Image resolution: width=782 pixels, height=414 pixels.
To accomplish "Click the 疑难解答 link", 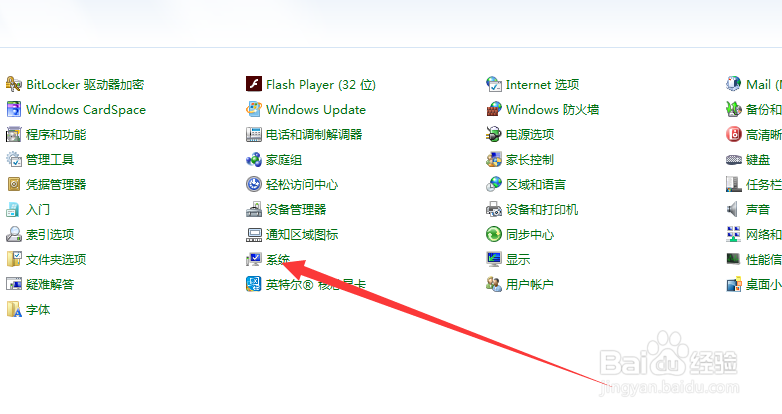I will click(x=50, y=285).
